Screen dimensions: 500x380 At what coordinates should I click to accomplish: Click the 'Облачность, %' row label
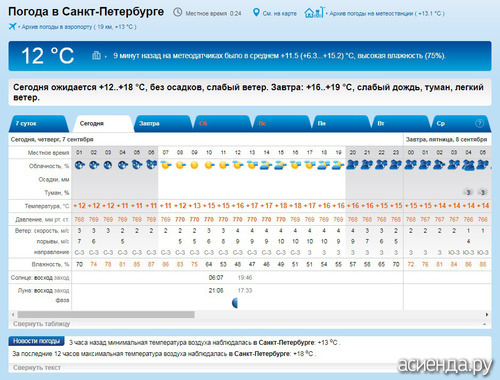click(49, 166)
